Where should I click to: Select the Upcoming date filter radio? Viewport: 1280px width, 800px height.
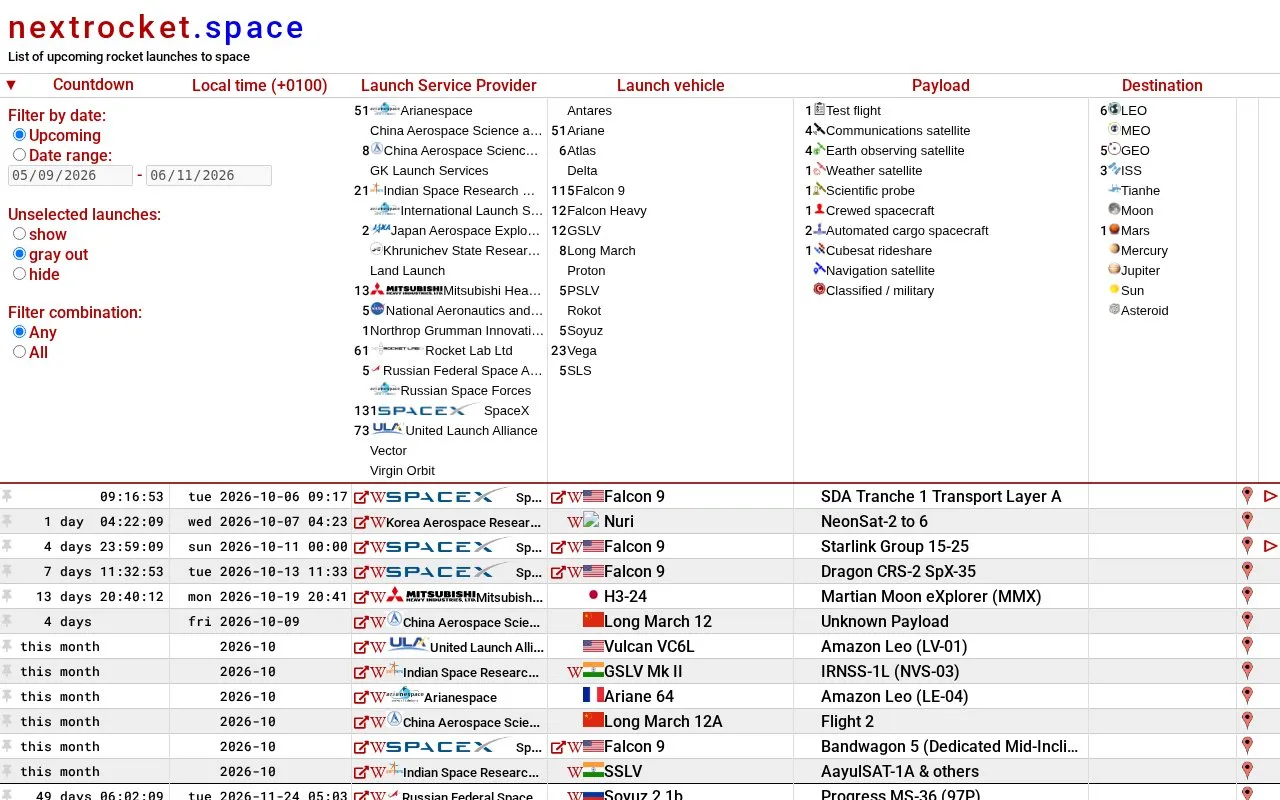pos(19,135)
